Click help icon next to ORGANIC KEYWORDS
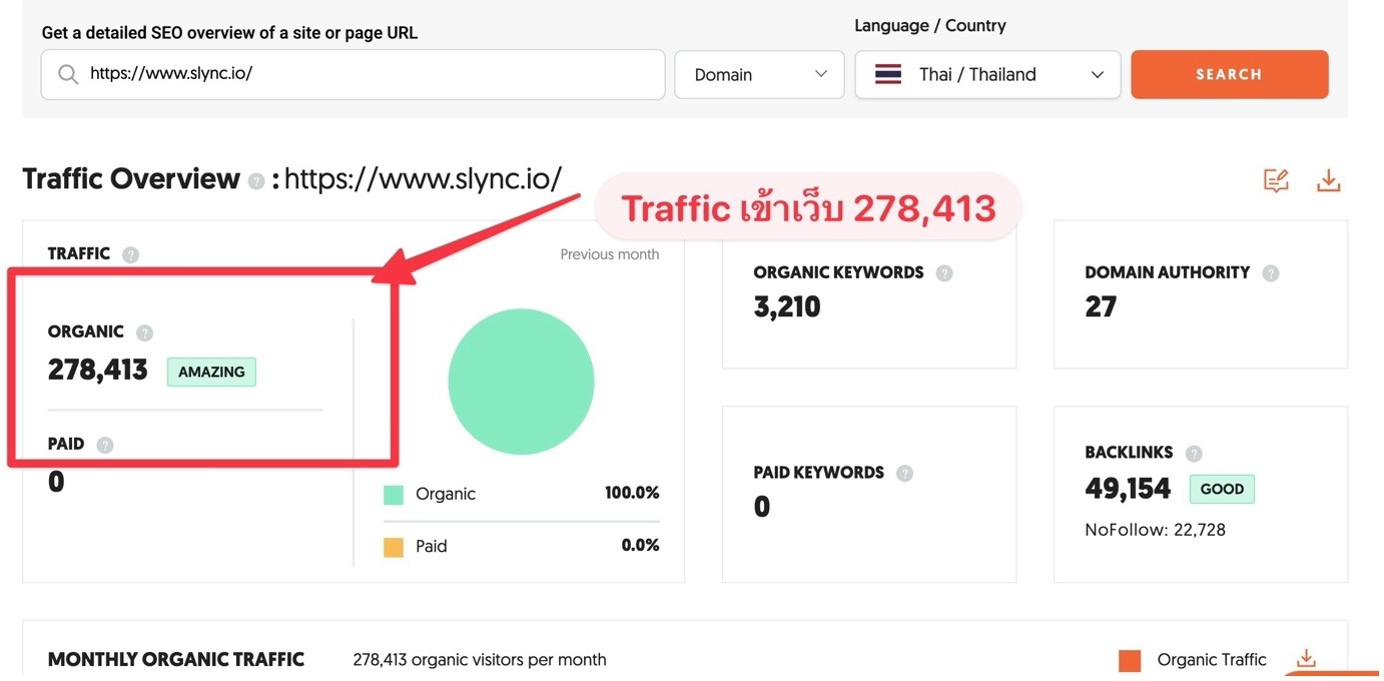Viewport: 1384px width, 681px height. point(944,273)
